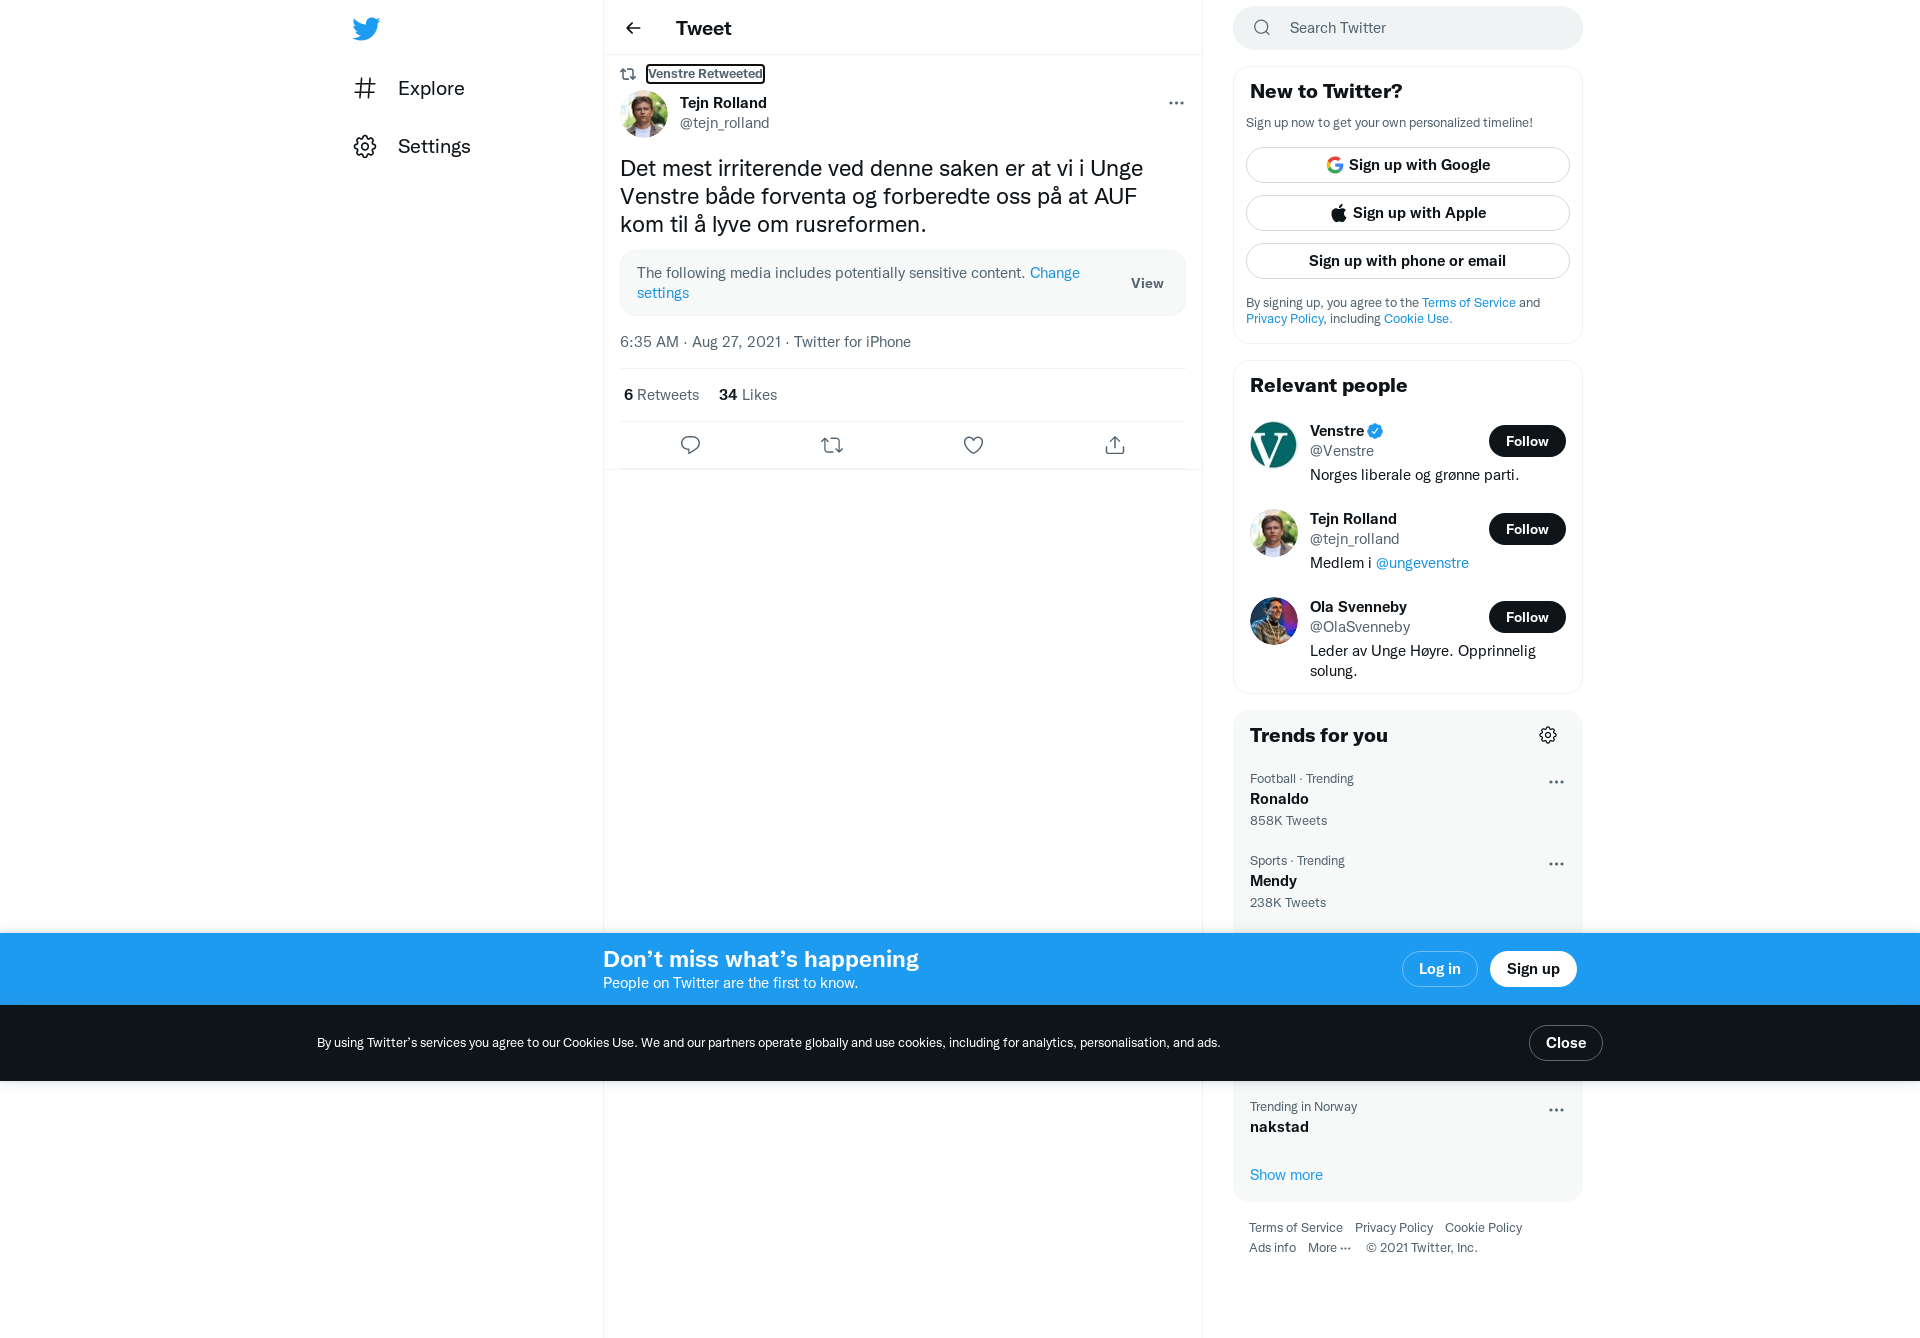This screenshot has height=1338, width=1920.
Task: Expand the More footer menu
Action: point(1329,1248)
